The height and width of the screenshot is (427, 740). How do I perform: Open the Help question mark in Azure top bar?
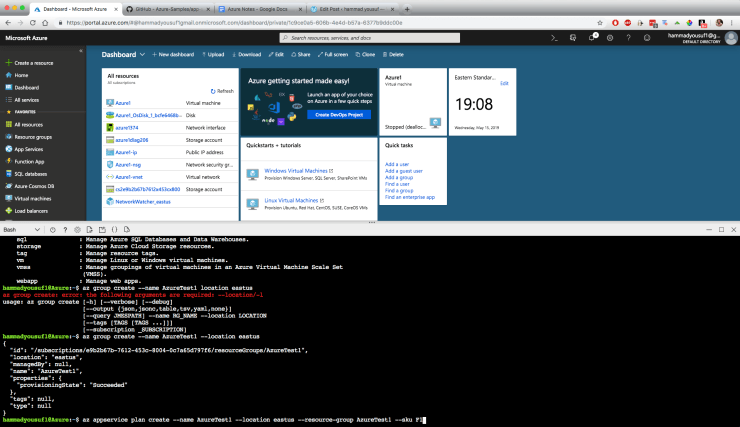pyautogui.click(x=628, y=38)
